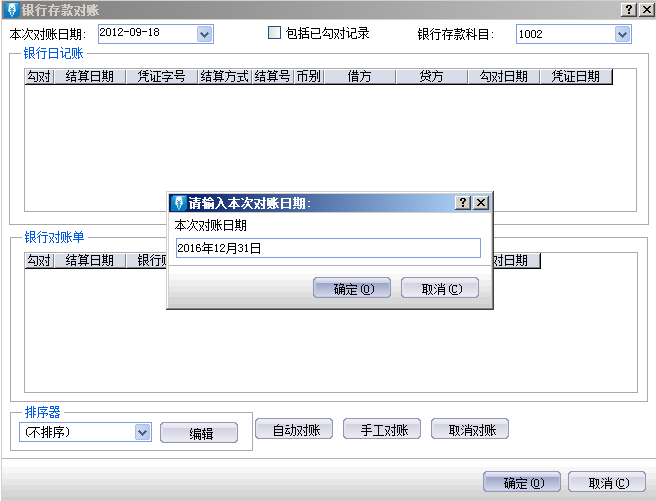Close the bank deposit reconciliation window
Viewport: 656px width, 501px height.
(647, 10)
